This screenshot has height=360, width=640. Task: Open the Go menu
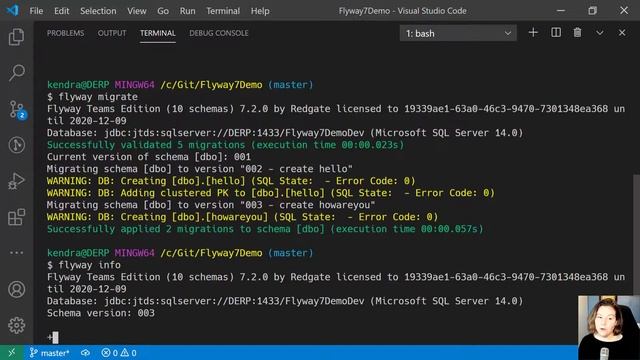coord(163,11)
